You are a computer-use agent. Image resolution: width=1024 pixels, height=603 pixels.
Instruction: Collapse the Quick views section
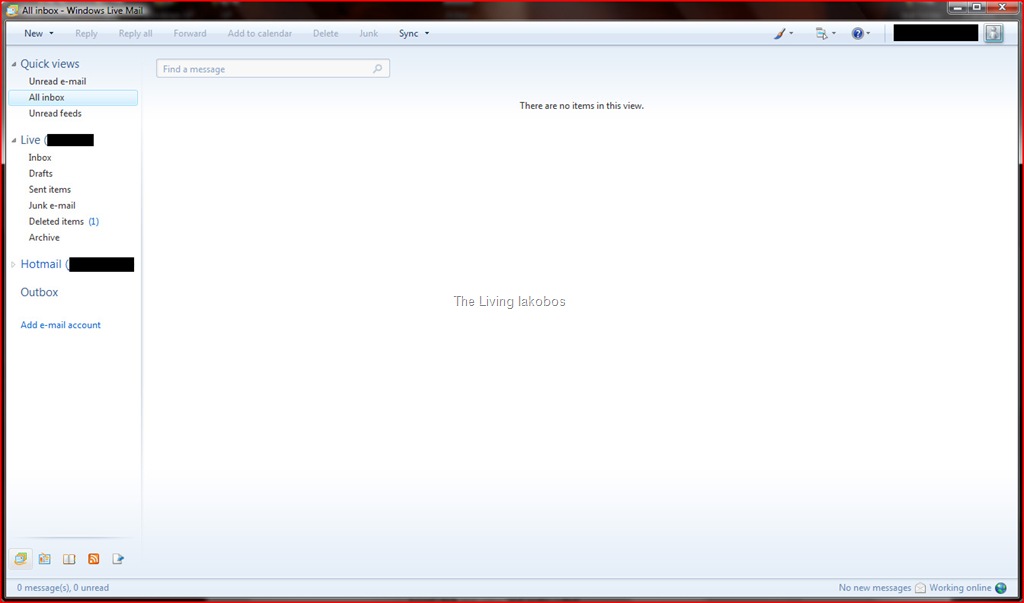click(14, 64)
